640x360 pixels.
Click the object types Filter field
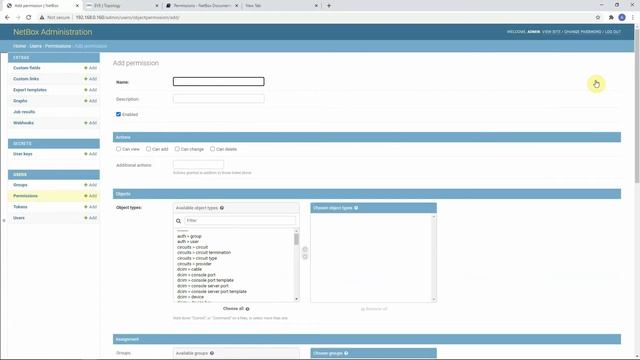[240, 220]
